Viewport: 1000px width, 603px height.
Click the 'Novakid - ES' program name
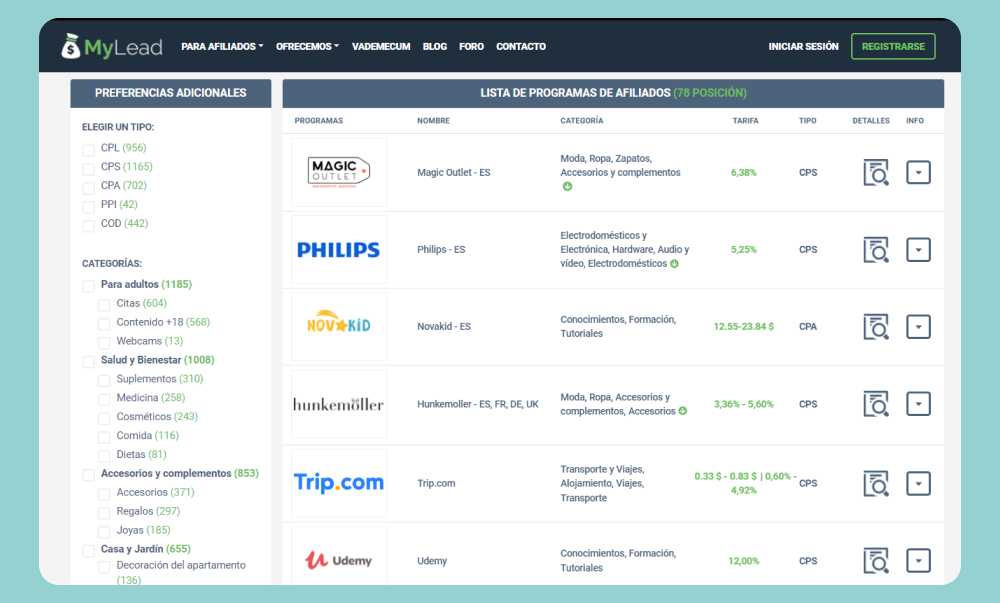click(x=444, y=326)
